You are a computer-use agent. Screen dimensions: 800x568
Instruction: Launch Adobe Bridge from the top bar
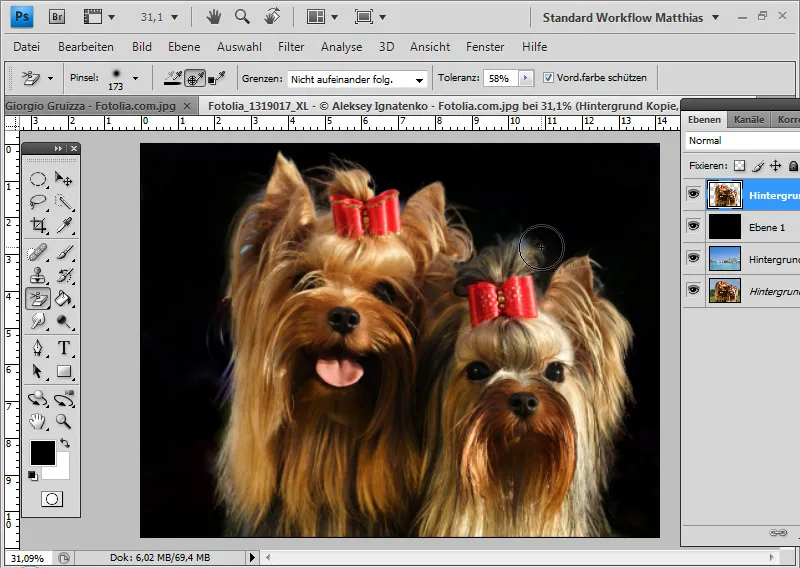[x=57, y=17]
